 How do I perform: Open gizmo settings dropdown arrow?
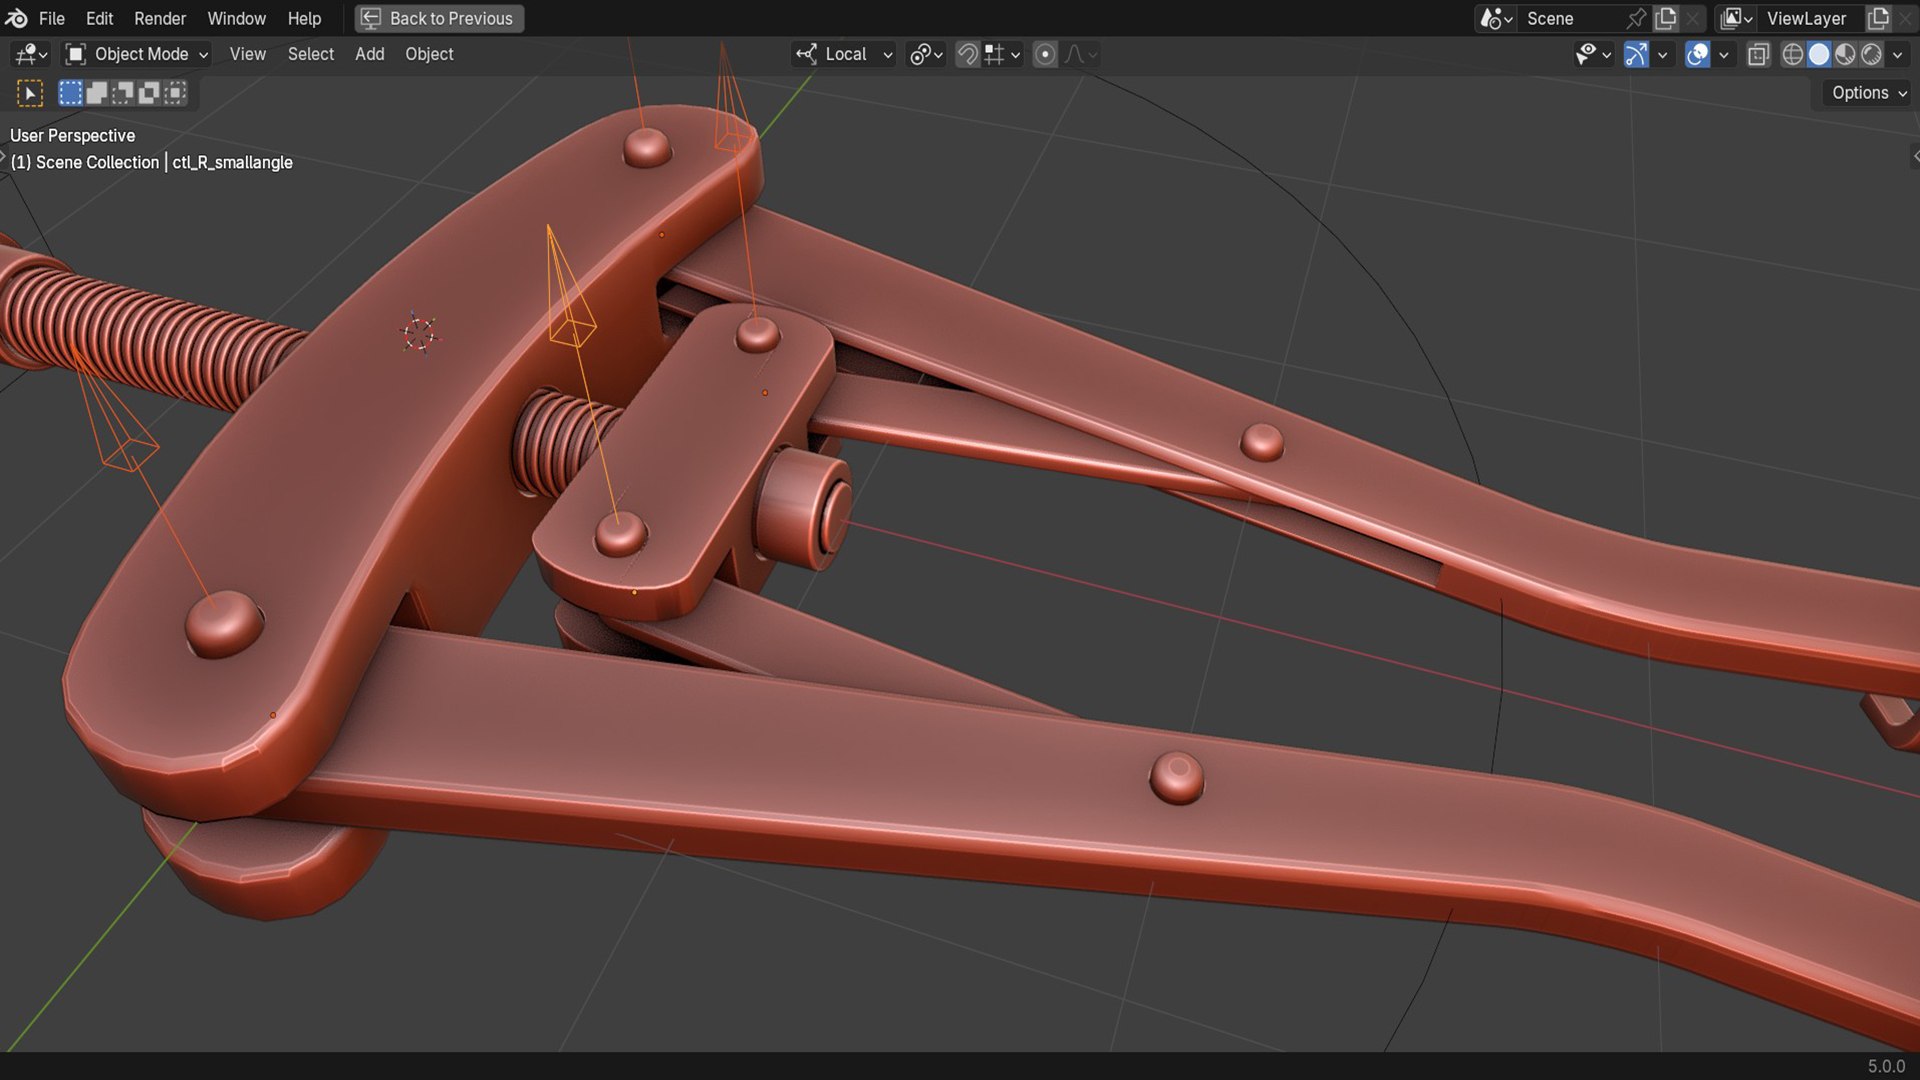[1663, 54]
